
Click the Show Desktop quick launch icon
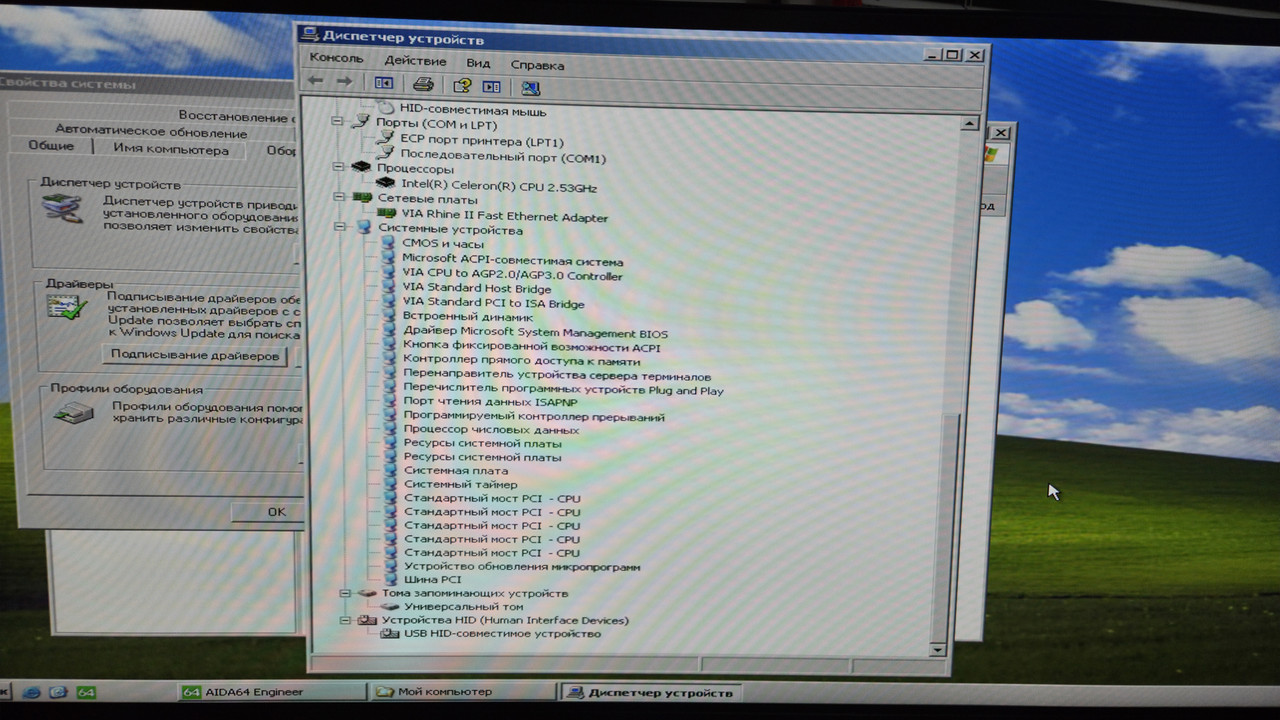[58, 692]
